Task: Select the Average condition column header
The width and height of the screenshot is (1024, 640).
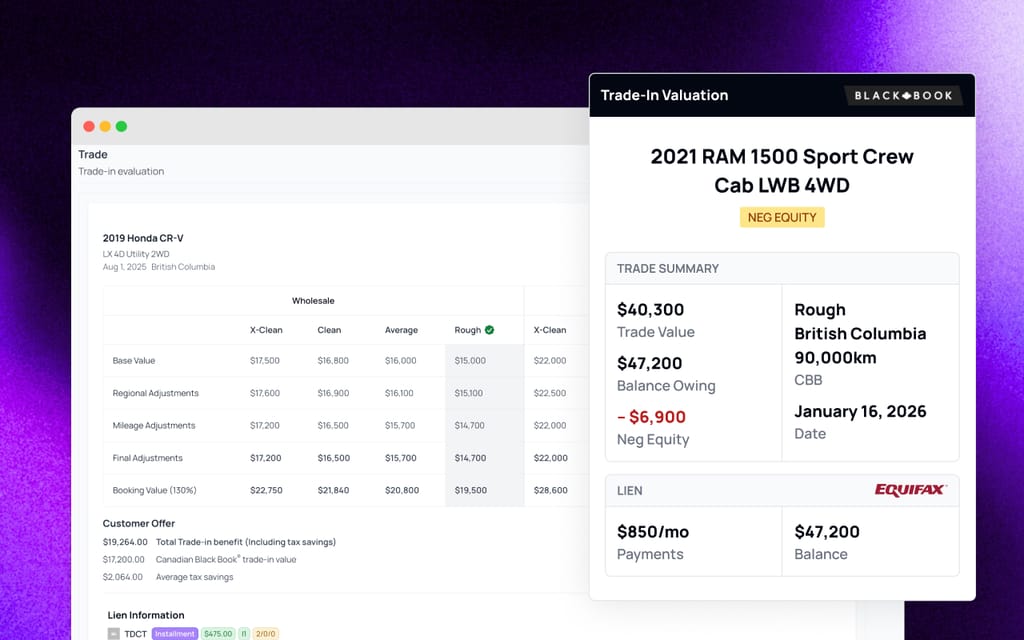Action: (x=401, y=330)
